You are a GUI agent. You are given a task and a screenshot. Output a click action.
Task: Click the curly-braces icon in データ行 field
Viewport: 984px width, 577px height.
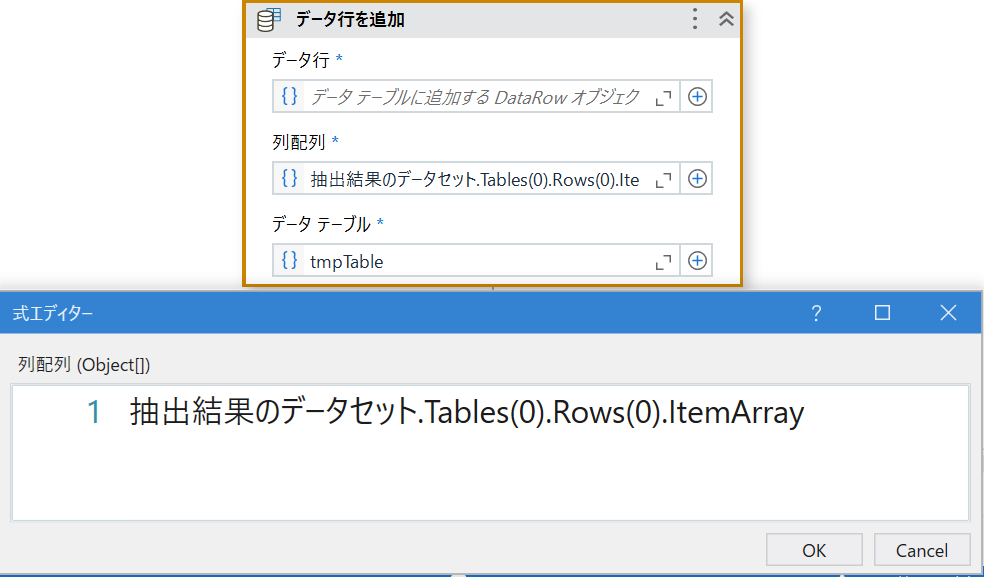pyautogui.click(x=289, y=96)
